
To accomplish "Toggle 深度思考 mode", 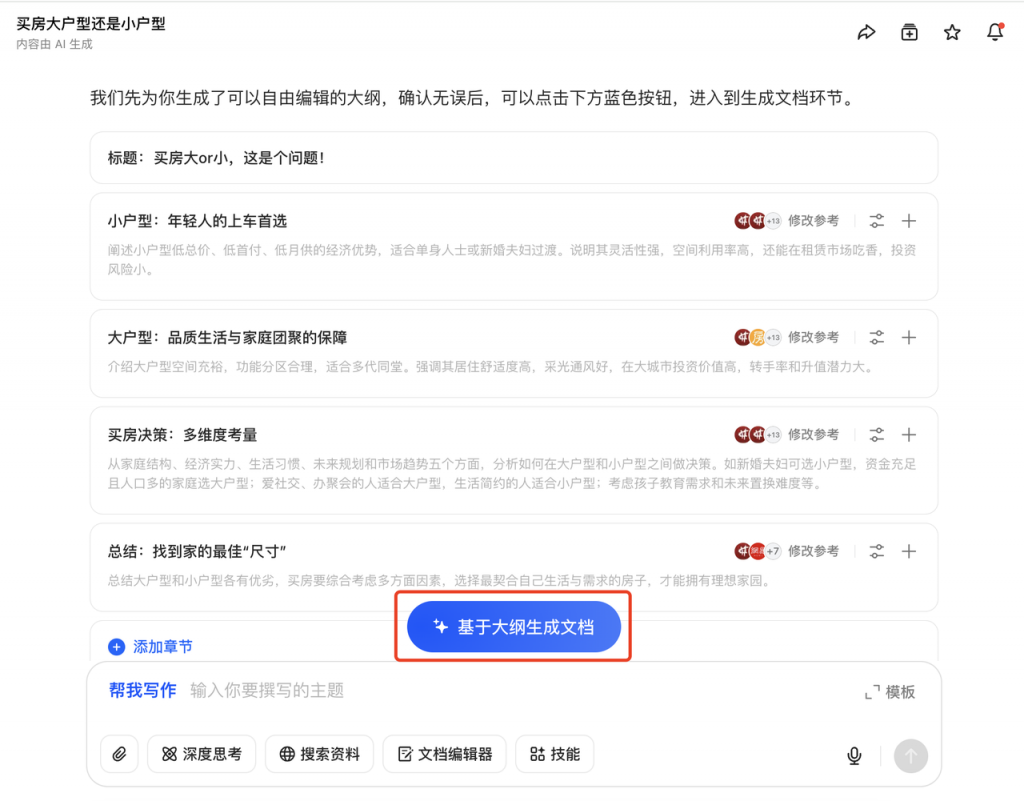I will 202,755.
